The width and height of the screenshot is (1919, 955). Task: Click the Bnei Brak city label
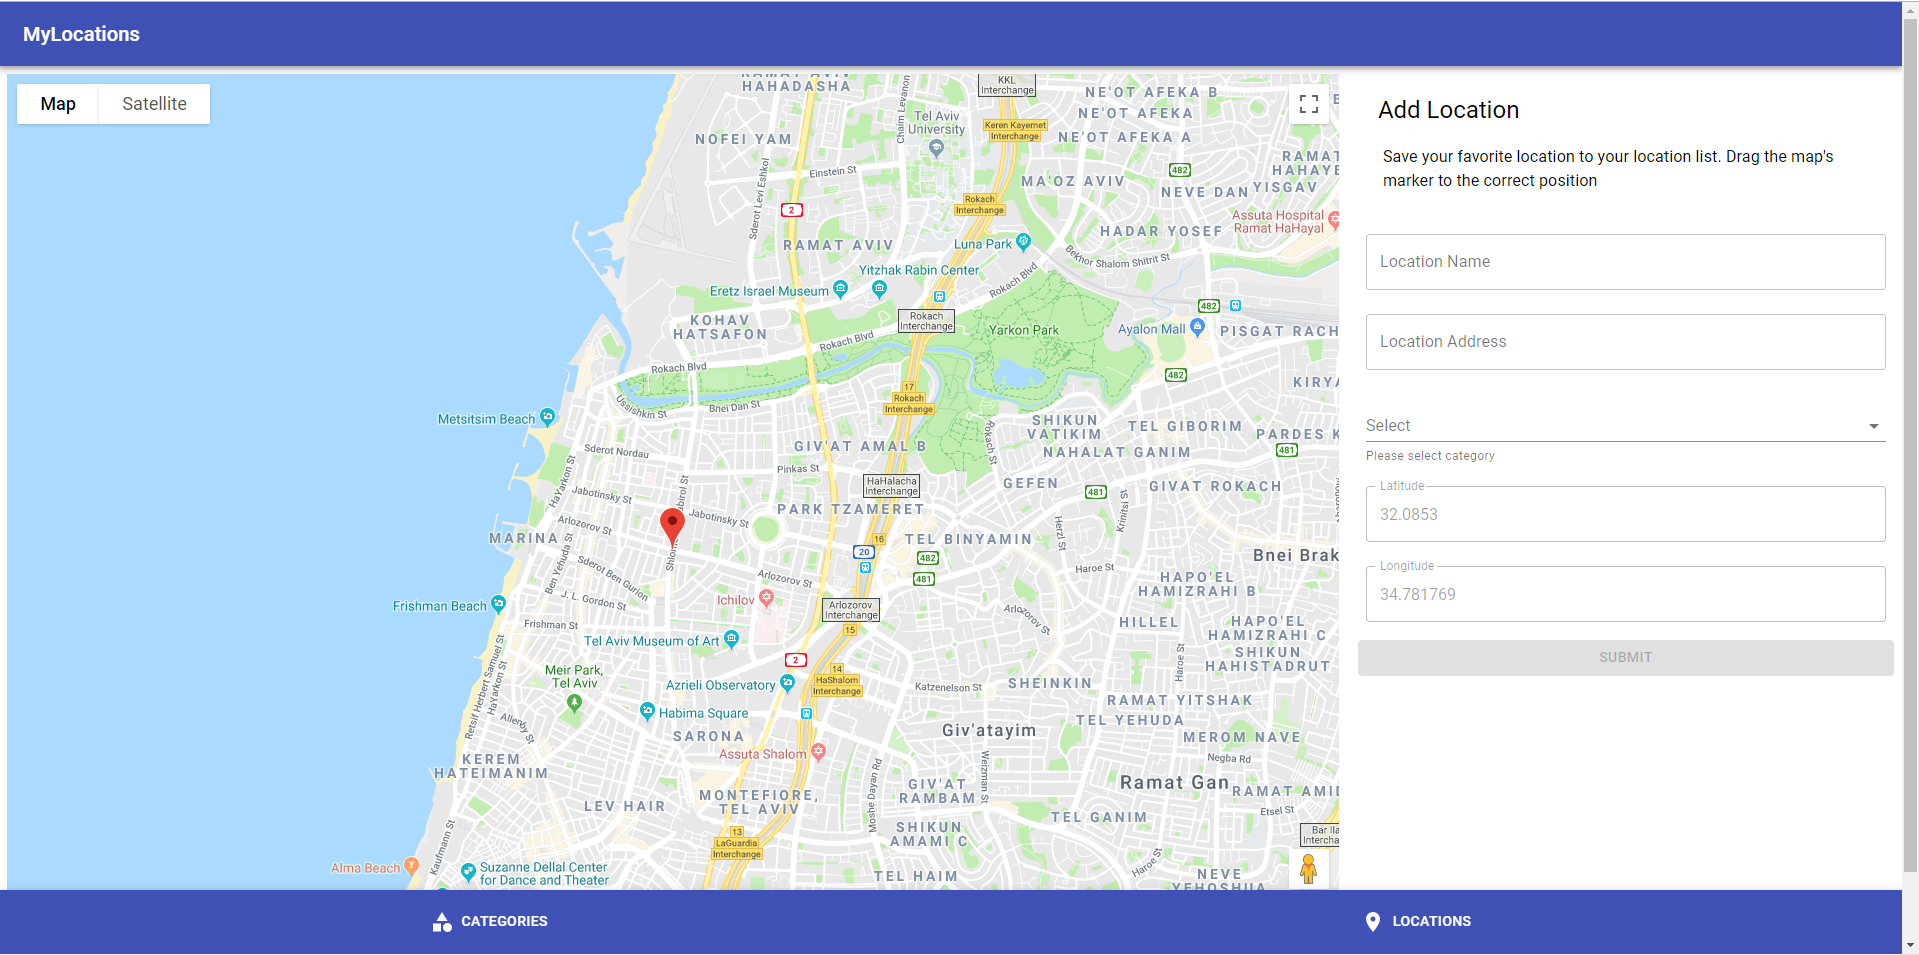1296,555
